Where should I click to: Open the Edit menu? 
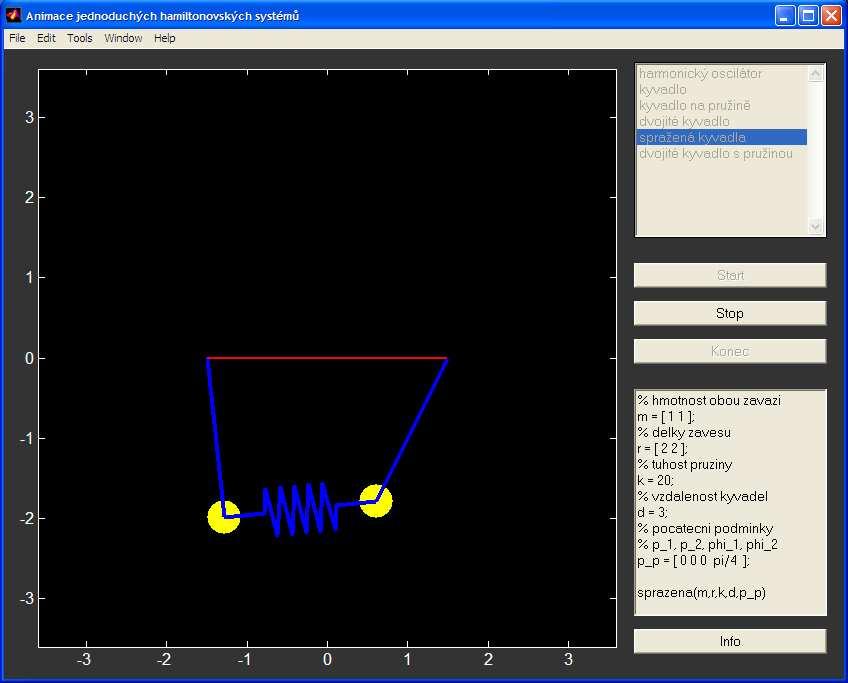pos(47,38)
